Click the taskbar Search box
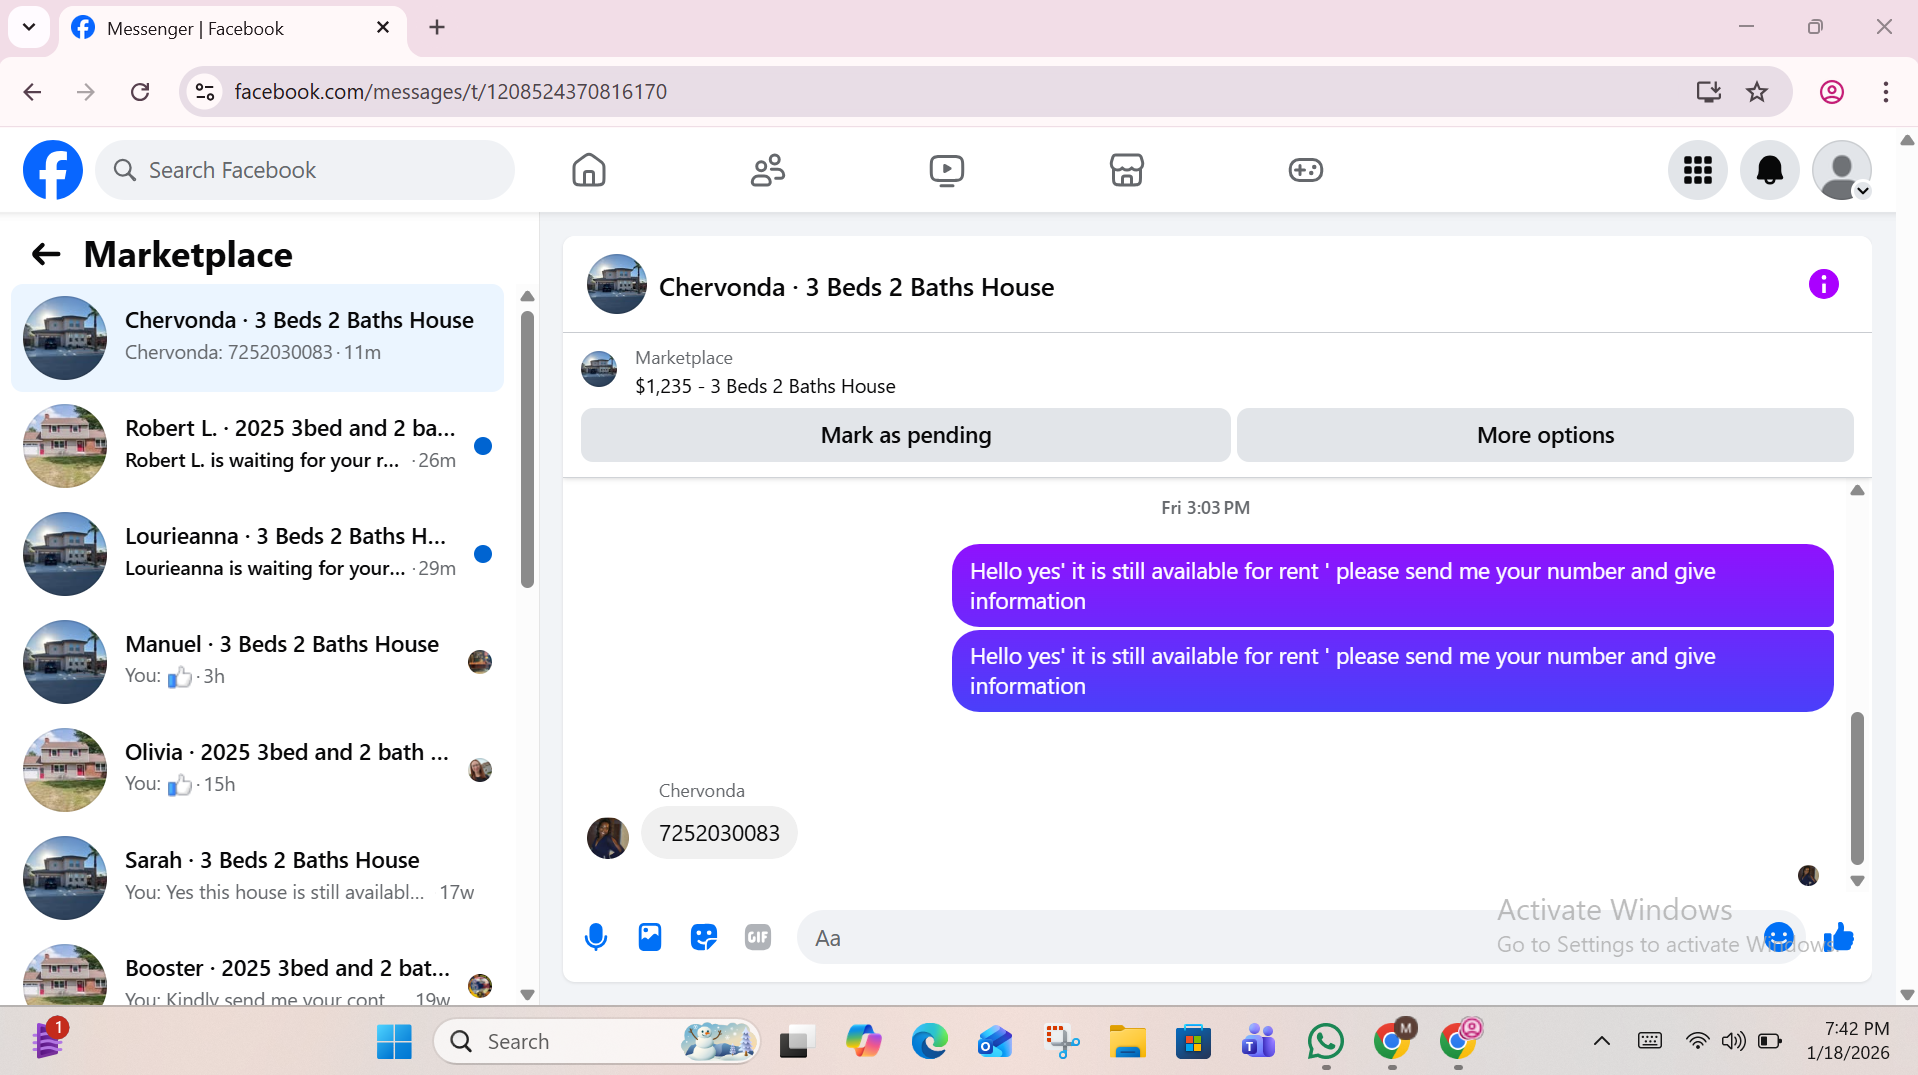 [597, 1041]
